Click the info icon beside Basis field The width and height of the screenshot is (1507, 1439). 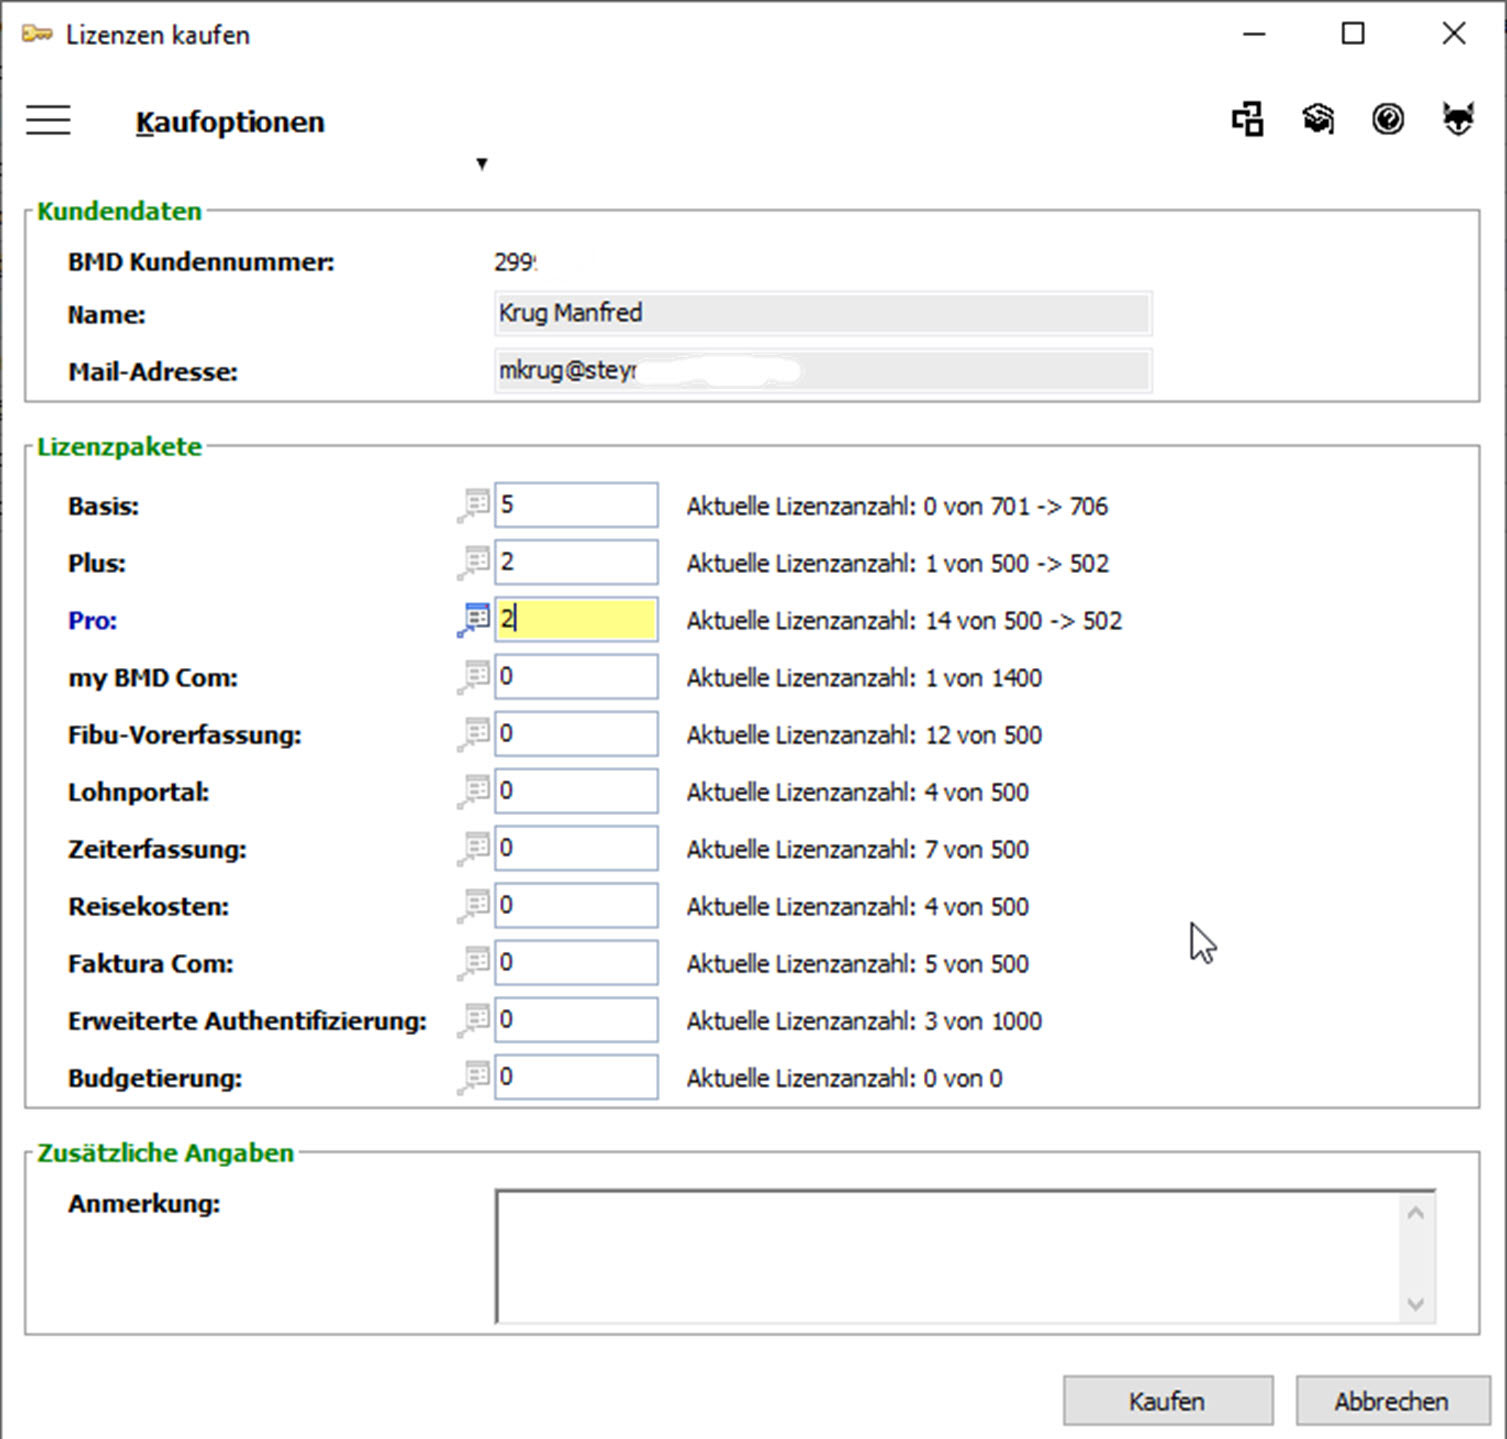pyautogui.click(x=476, y=505)
